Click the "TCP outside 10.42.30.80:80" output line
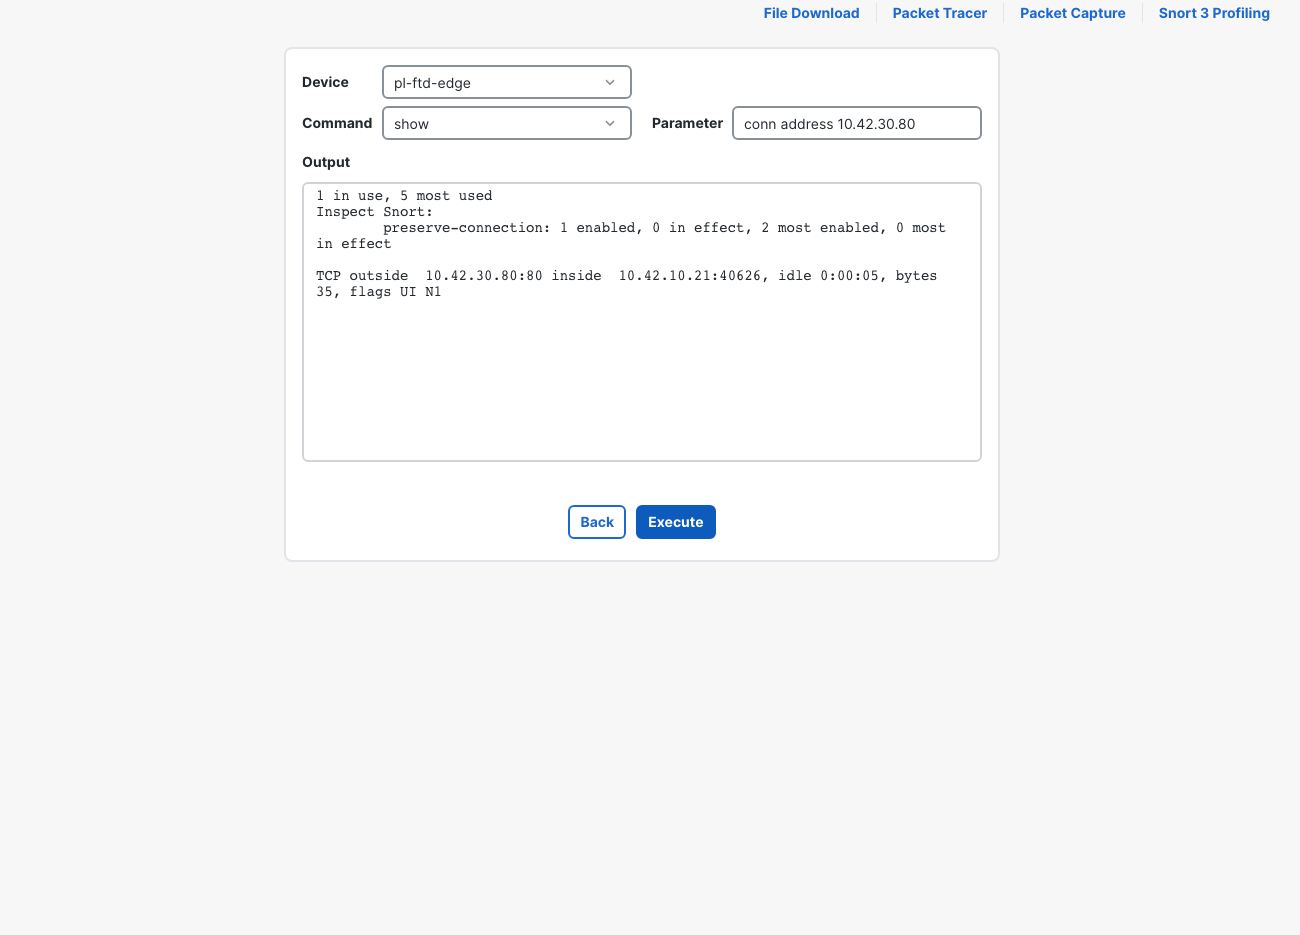 pos(627,276)
